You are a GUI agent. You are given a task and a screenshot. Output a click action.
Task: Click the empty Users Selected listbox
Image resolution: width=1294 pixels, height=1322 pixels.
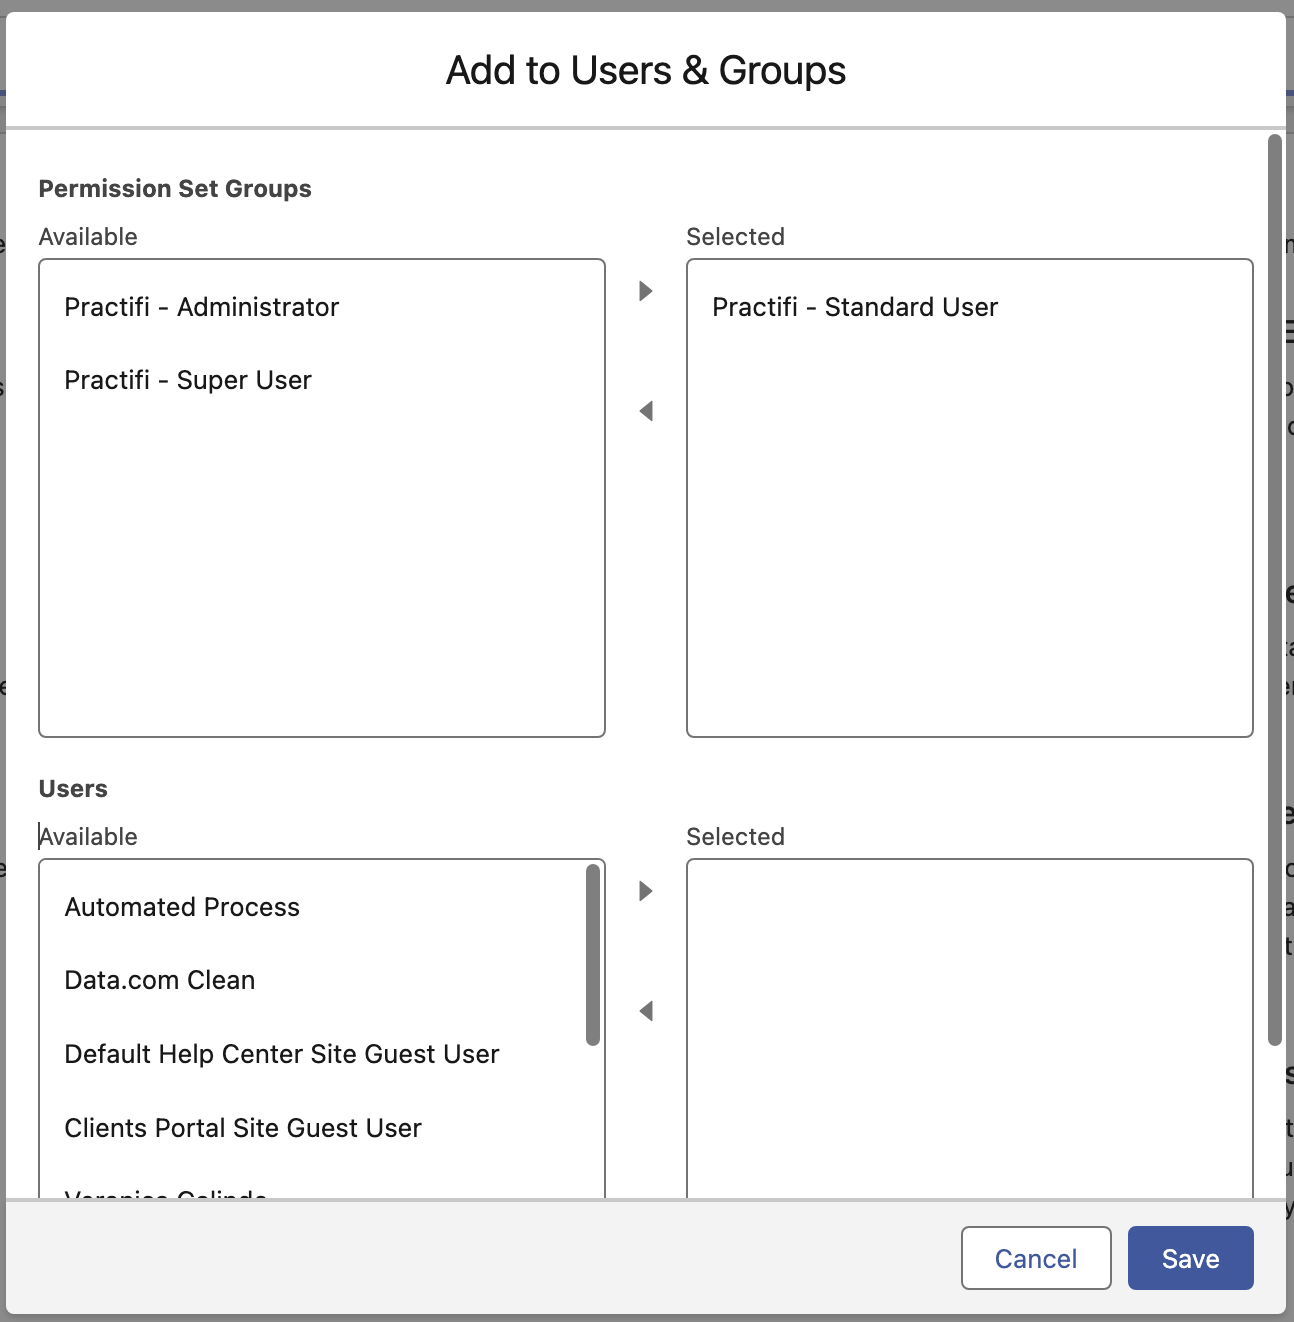(x=970, y=1028)
